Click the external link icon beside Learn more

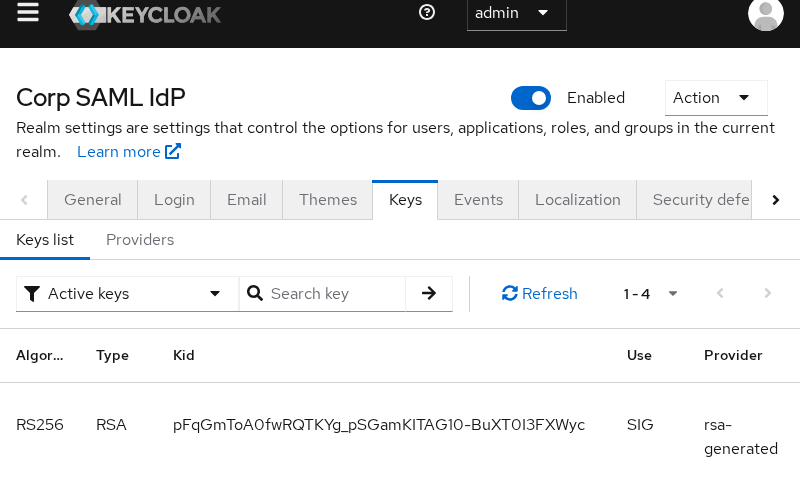click(x=172, y=151)
